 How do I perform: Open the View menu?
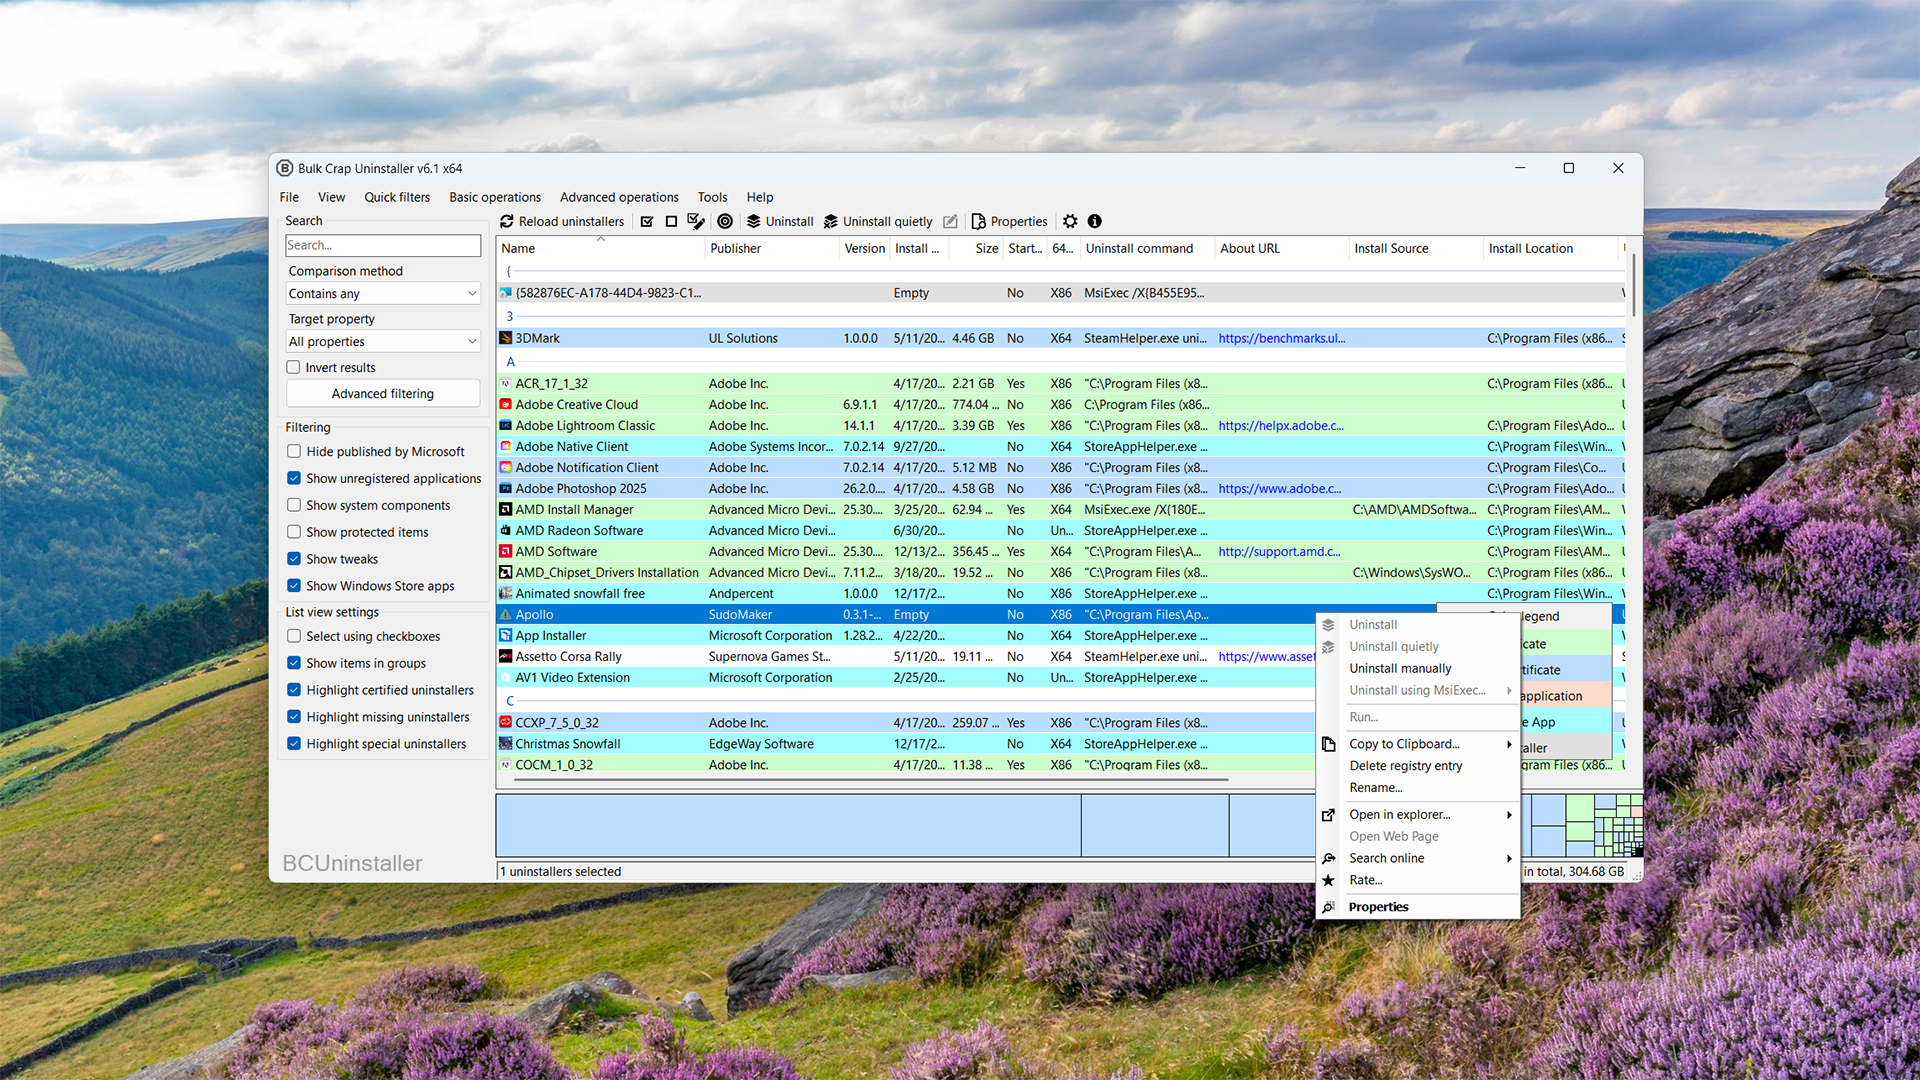pos(331,197)
